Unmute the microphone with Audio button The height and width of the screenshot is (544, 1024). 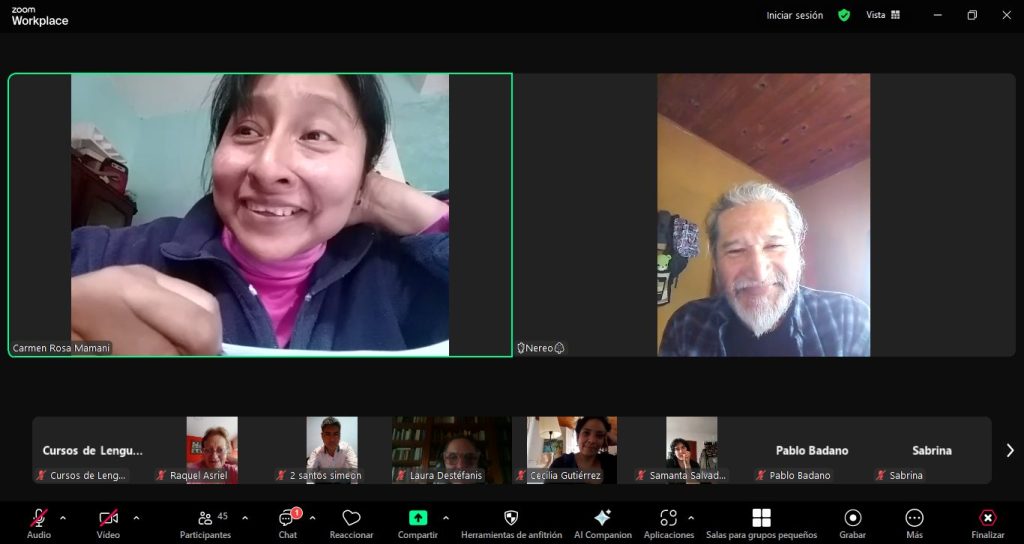click(38, 518)
